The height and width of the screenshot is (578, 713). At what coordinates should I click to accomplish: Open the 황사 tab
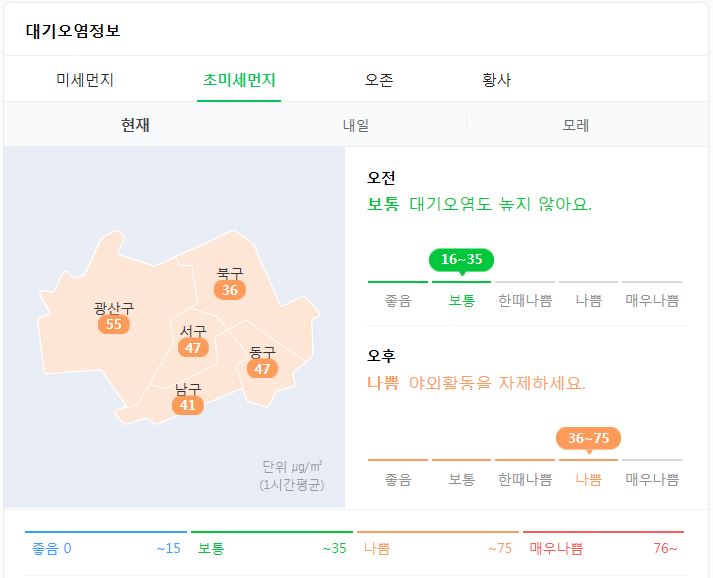(x=496, y=80)
